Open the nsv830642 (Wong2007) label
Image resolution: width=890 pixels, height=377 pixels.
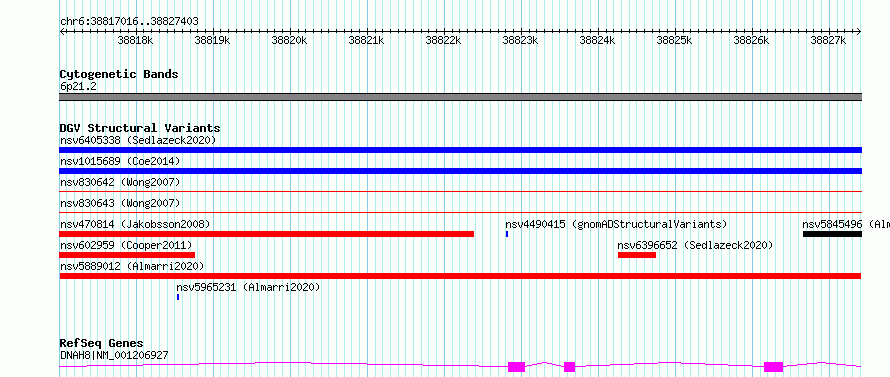120,182
